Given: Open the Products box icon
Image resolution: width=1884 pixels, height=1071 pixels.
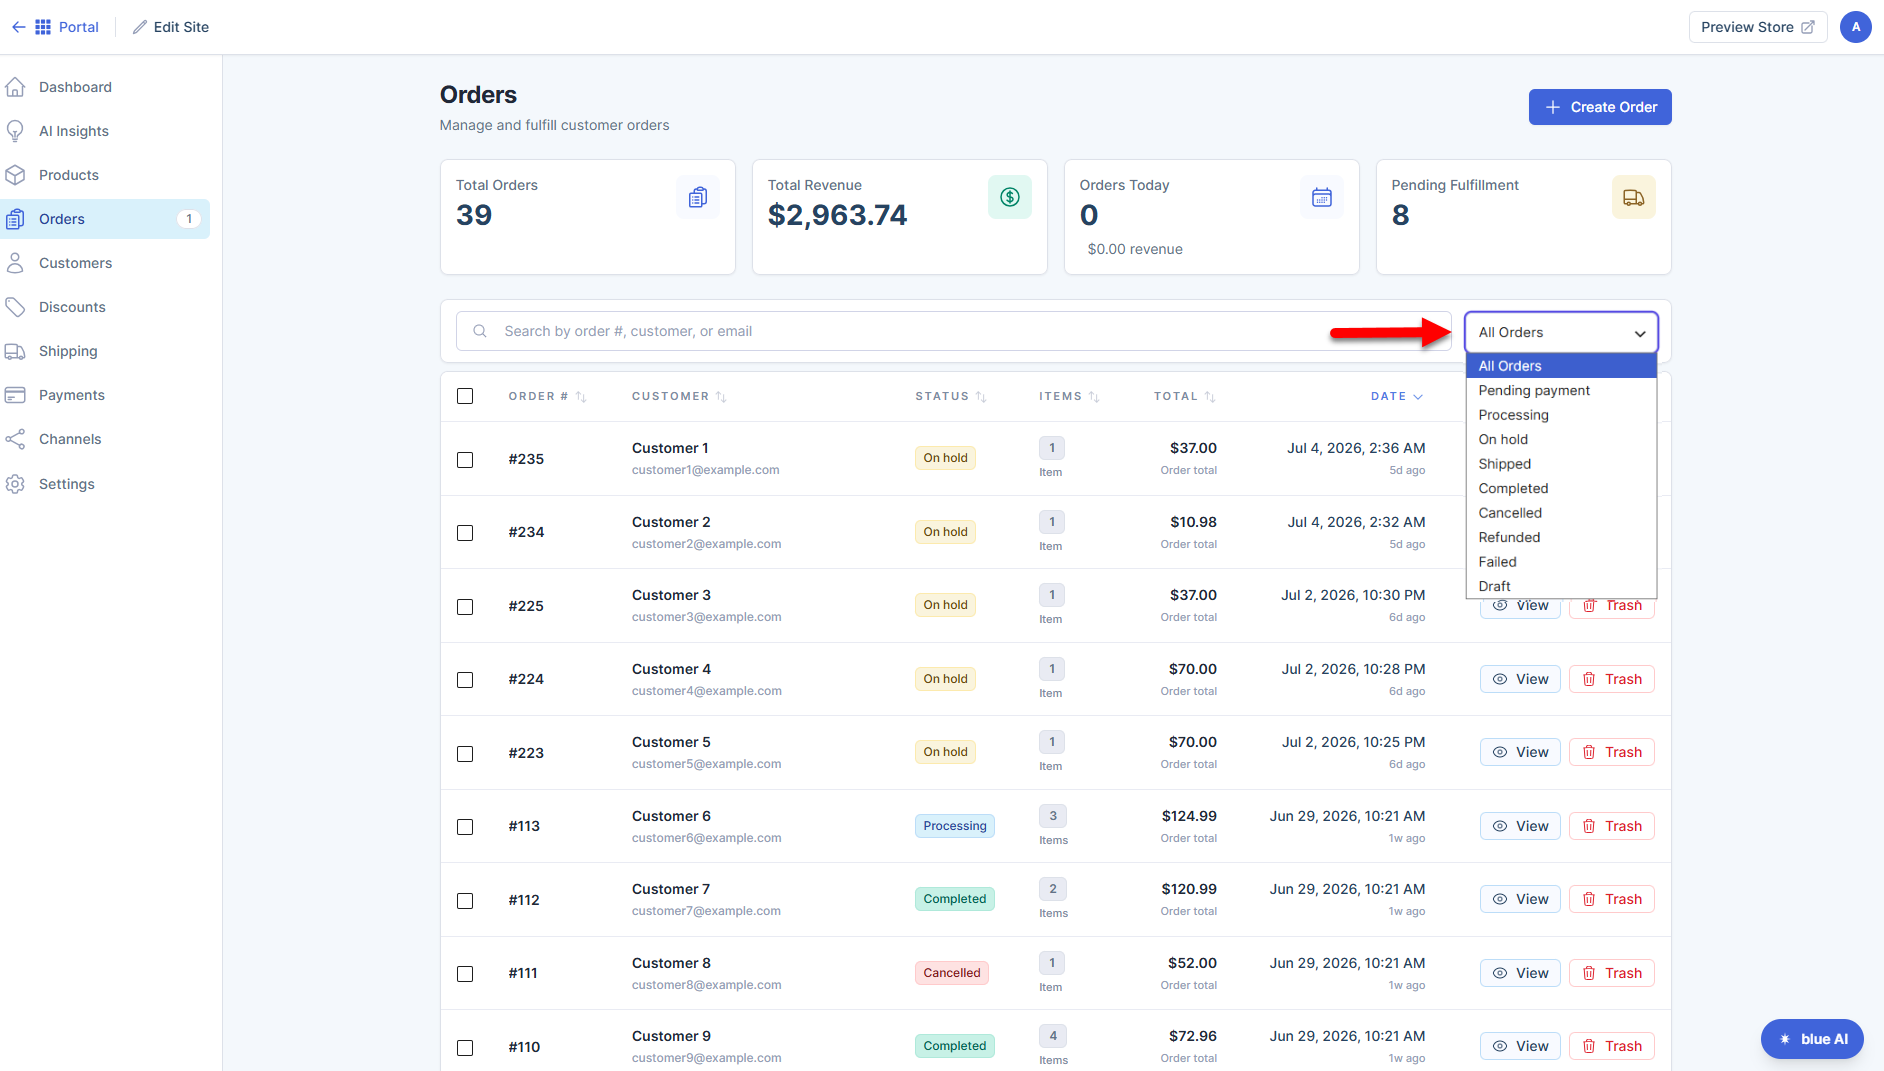Looking at the screenshot, I should click(x=15, y=175).
